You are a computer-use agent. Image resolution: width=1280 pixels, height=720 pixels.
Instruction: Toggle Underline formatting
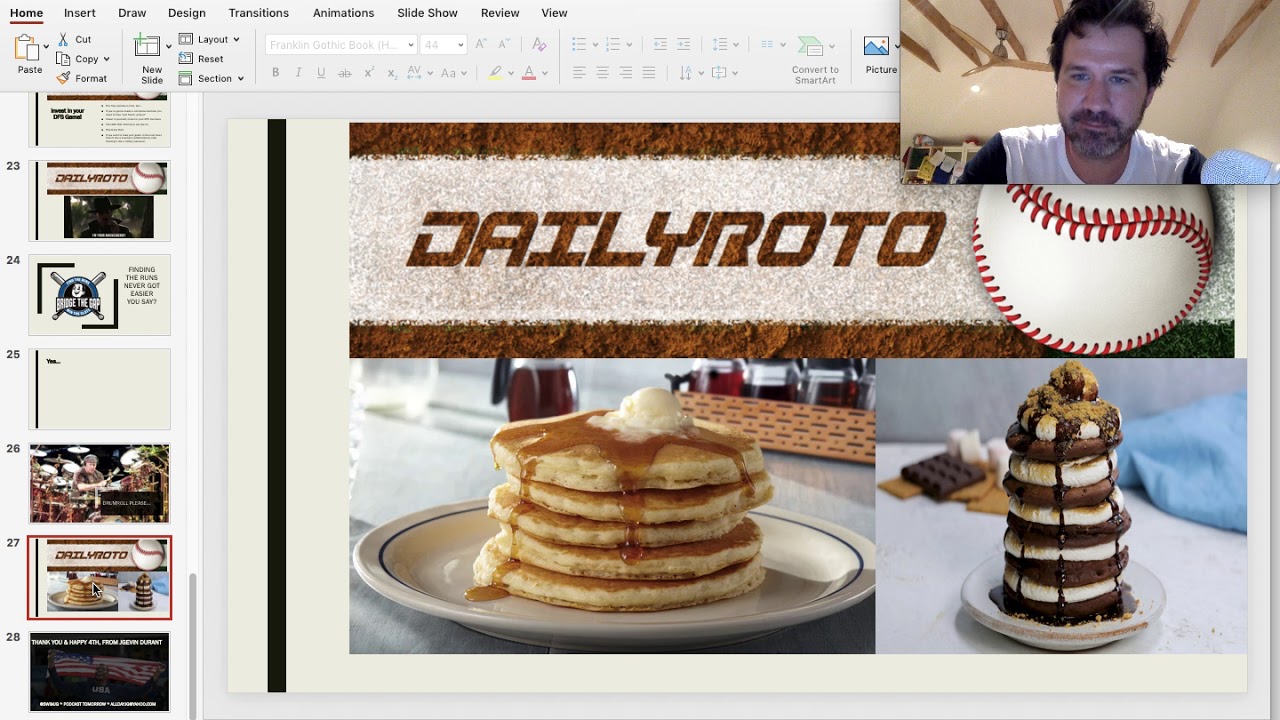coord(321,73)
